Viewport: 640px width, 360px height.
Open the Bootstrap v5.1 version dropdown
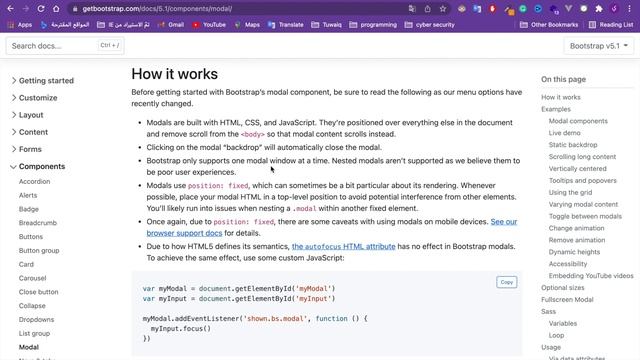(x=599, y=46)
